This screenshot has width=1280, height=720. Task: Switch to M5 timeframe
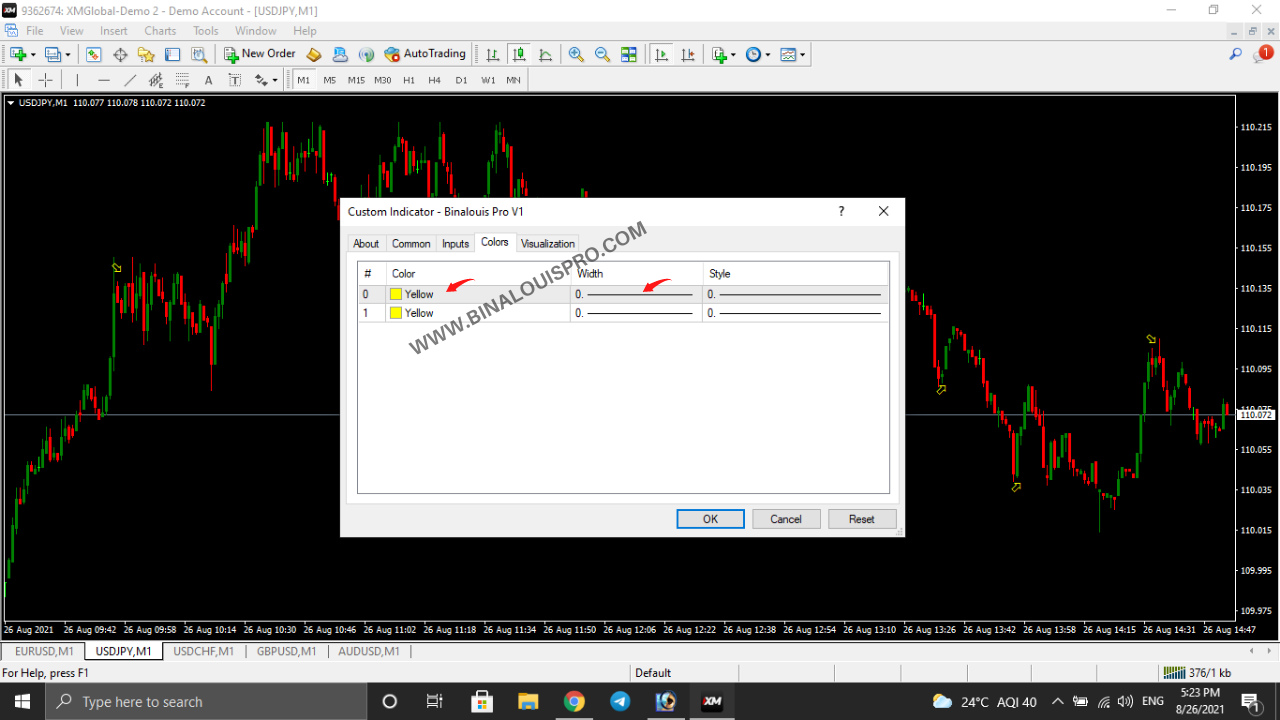[330, 80]
